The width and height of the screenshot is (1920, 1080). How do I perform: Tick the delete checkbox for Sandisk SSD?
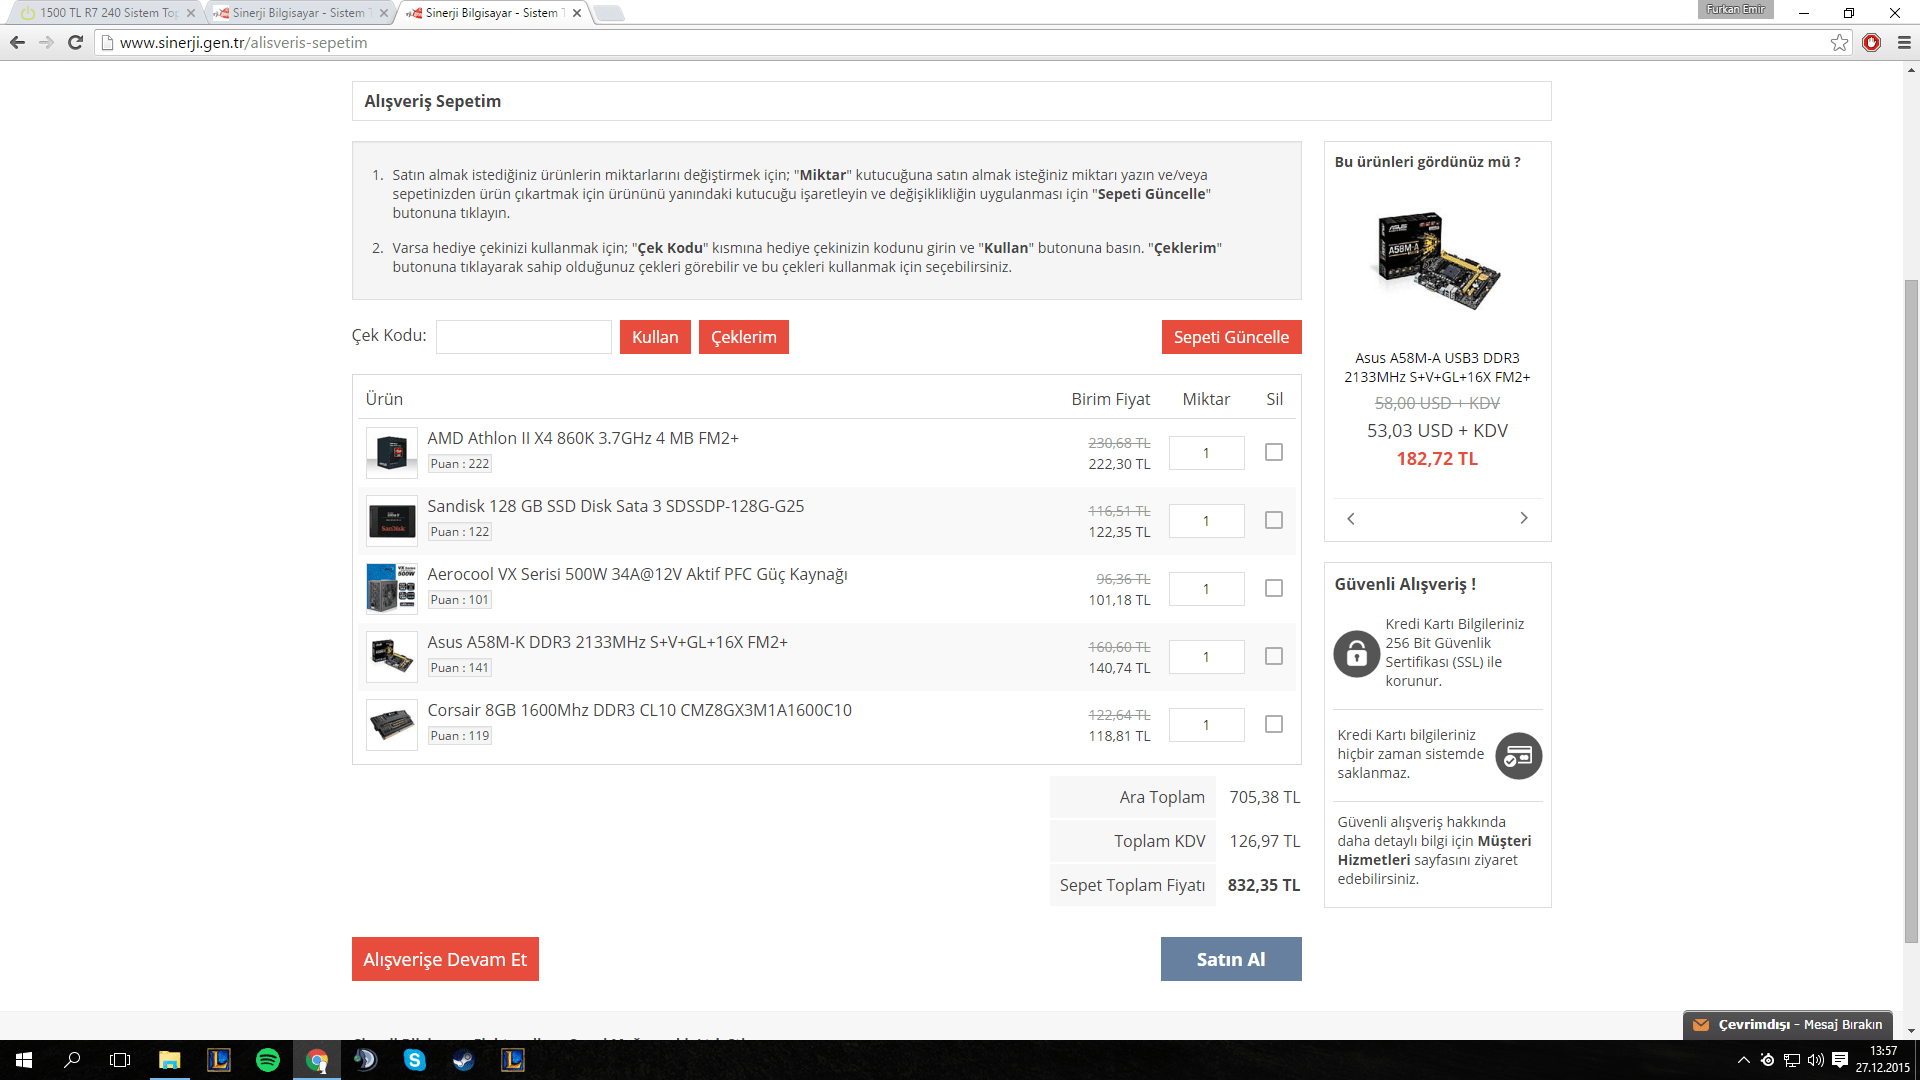(x=1273, y=520)
